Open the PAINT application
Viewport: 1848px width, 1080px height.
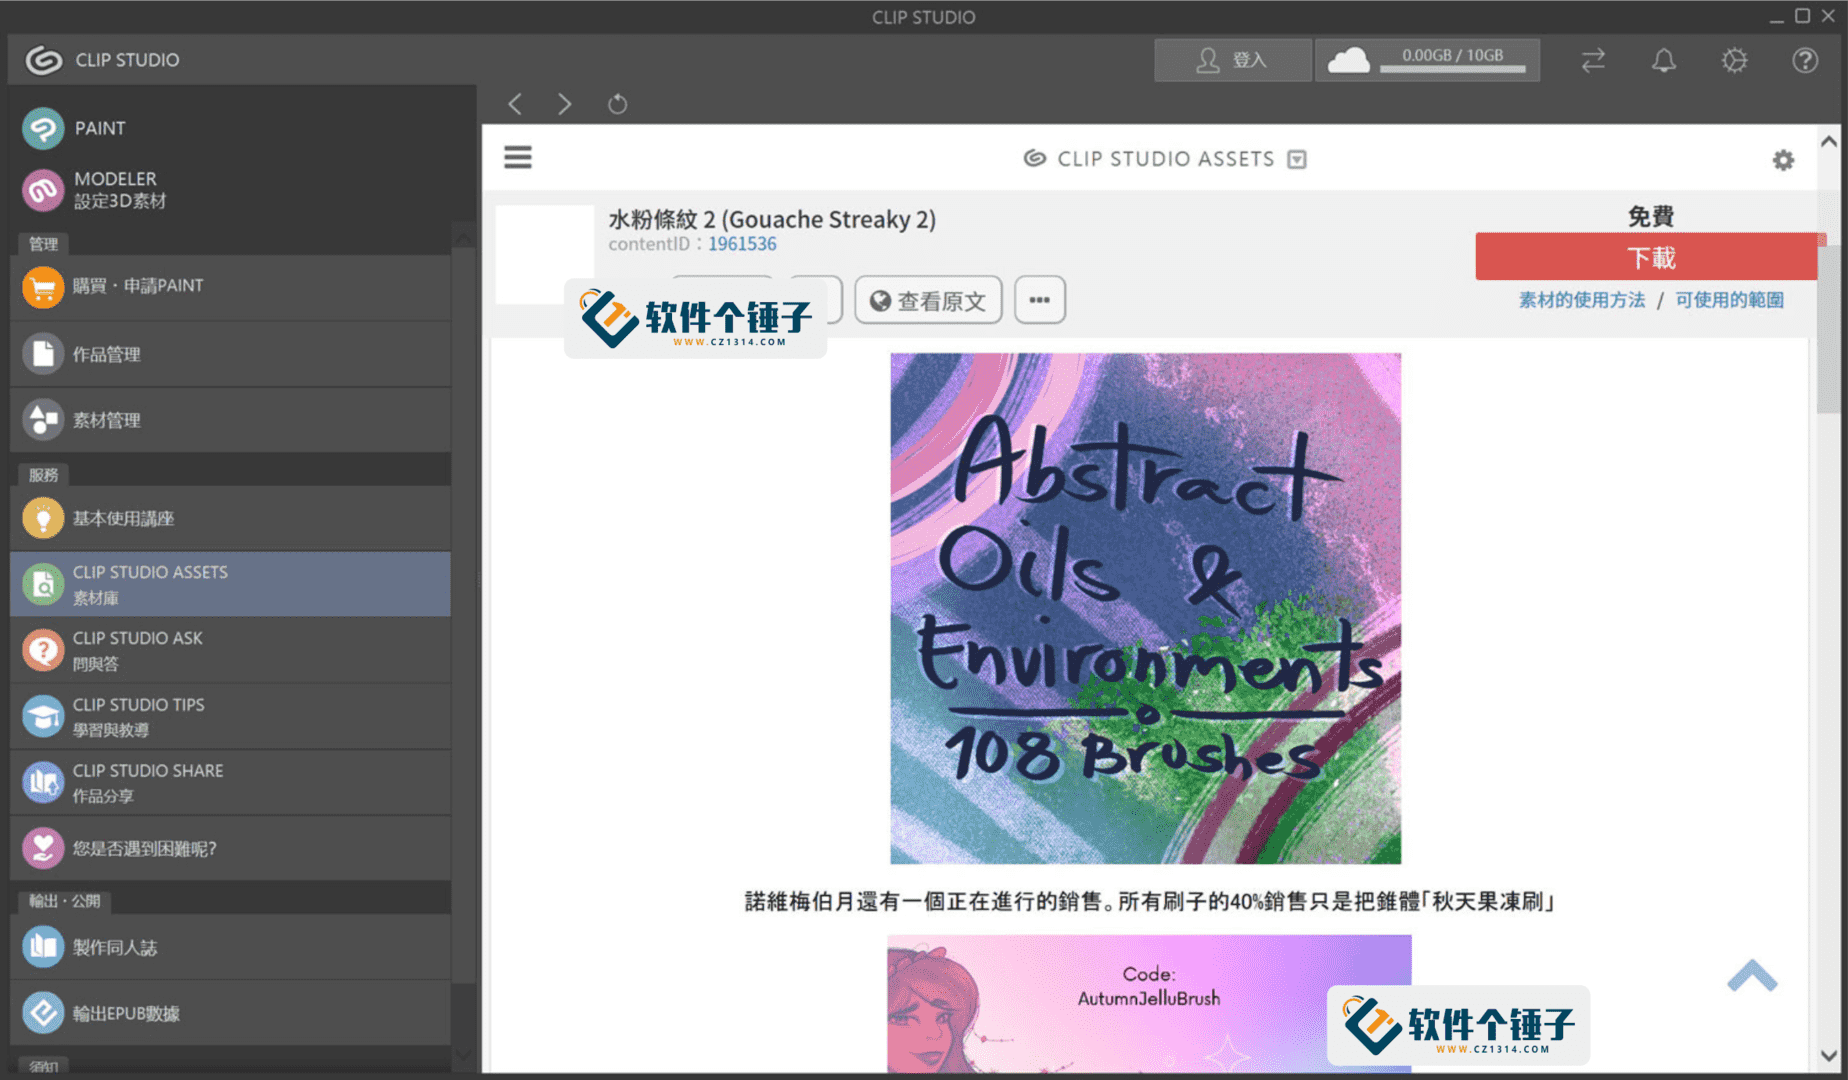tap(98, 128)
